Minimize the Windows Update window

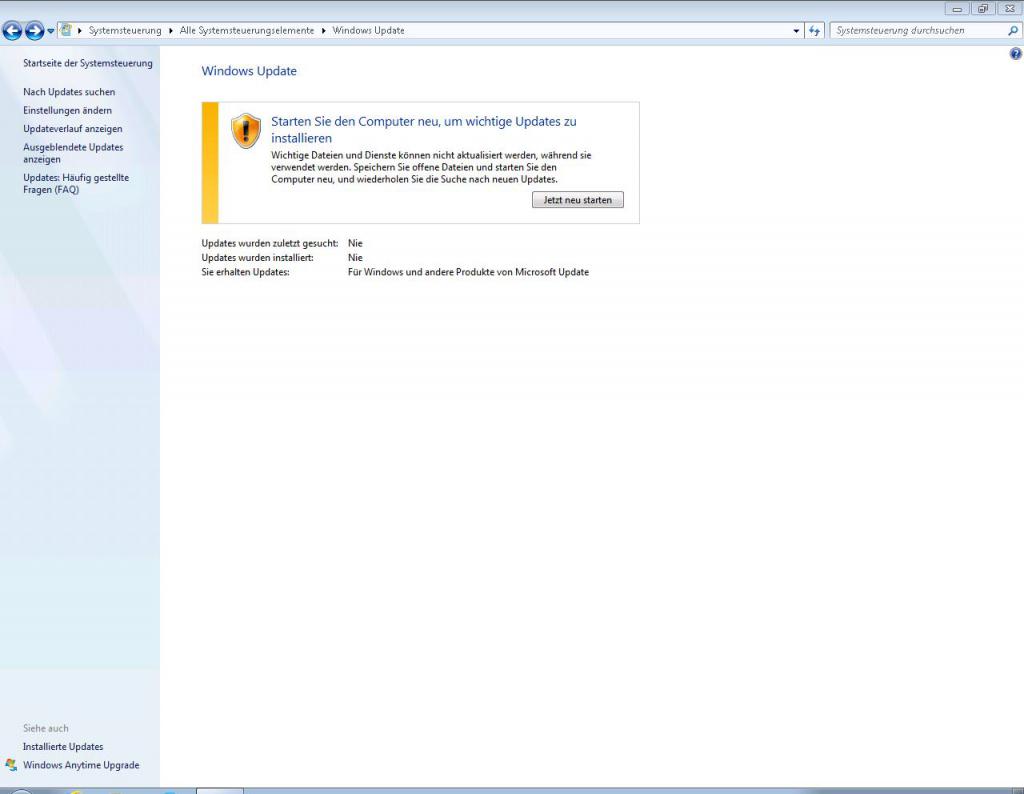click(x=957, y=9)
